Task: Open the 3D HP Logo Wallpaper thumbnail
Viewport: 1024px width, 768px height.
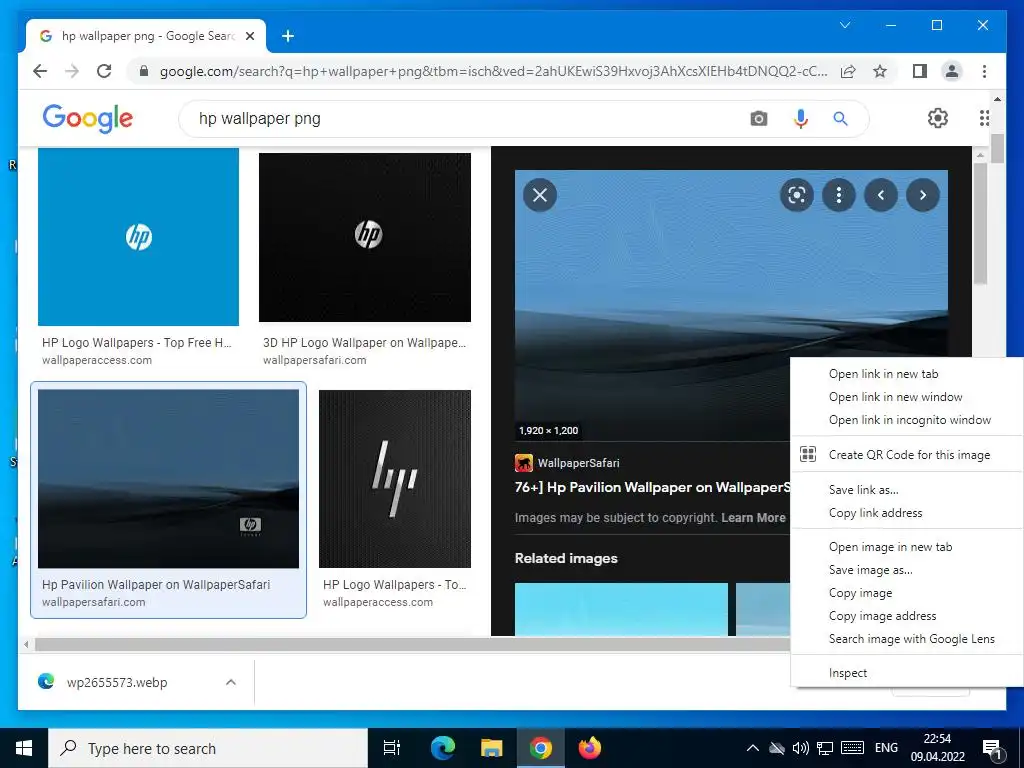Action: (x=364, y=237)
